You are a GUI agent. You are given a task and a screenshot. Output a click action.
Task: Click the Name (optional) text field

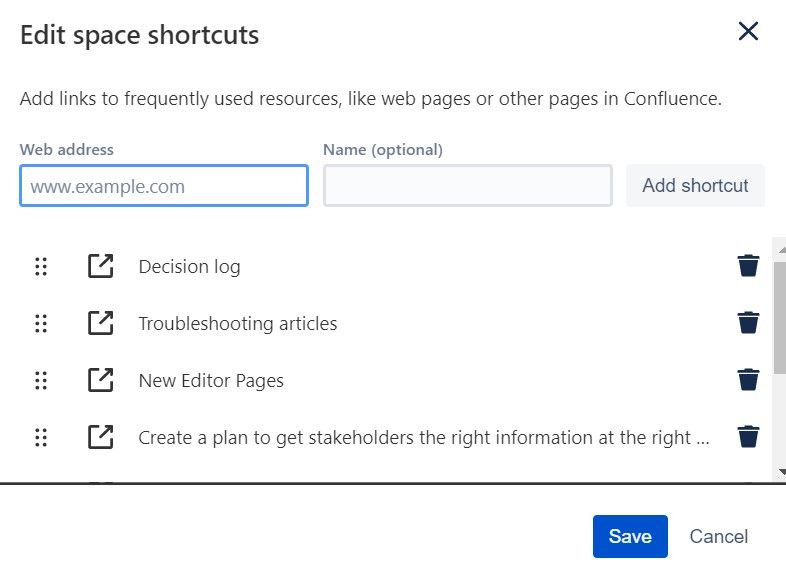pyautogui.click(x=467, y=186)
